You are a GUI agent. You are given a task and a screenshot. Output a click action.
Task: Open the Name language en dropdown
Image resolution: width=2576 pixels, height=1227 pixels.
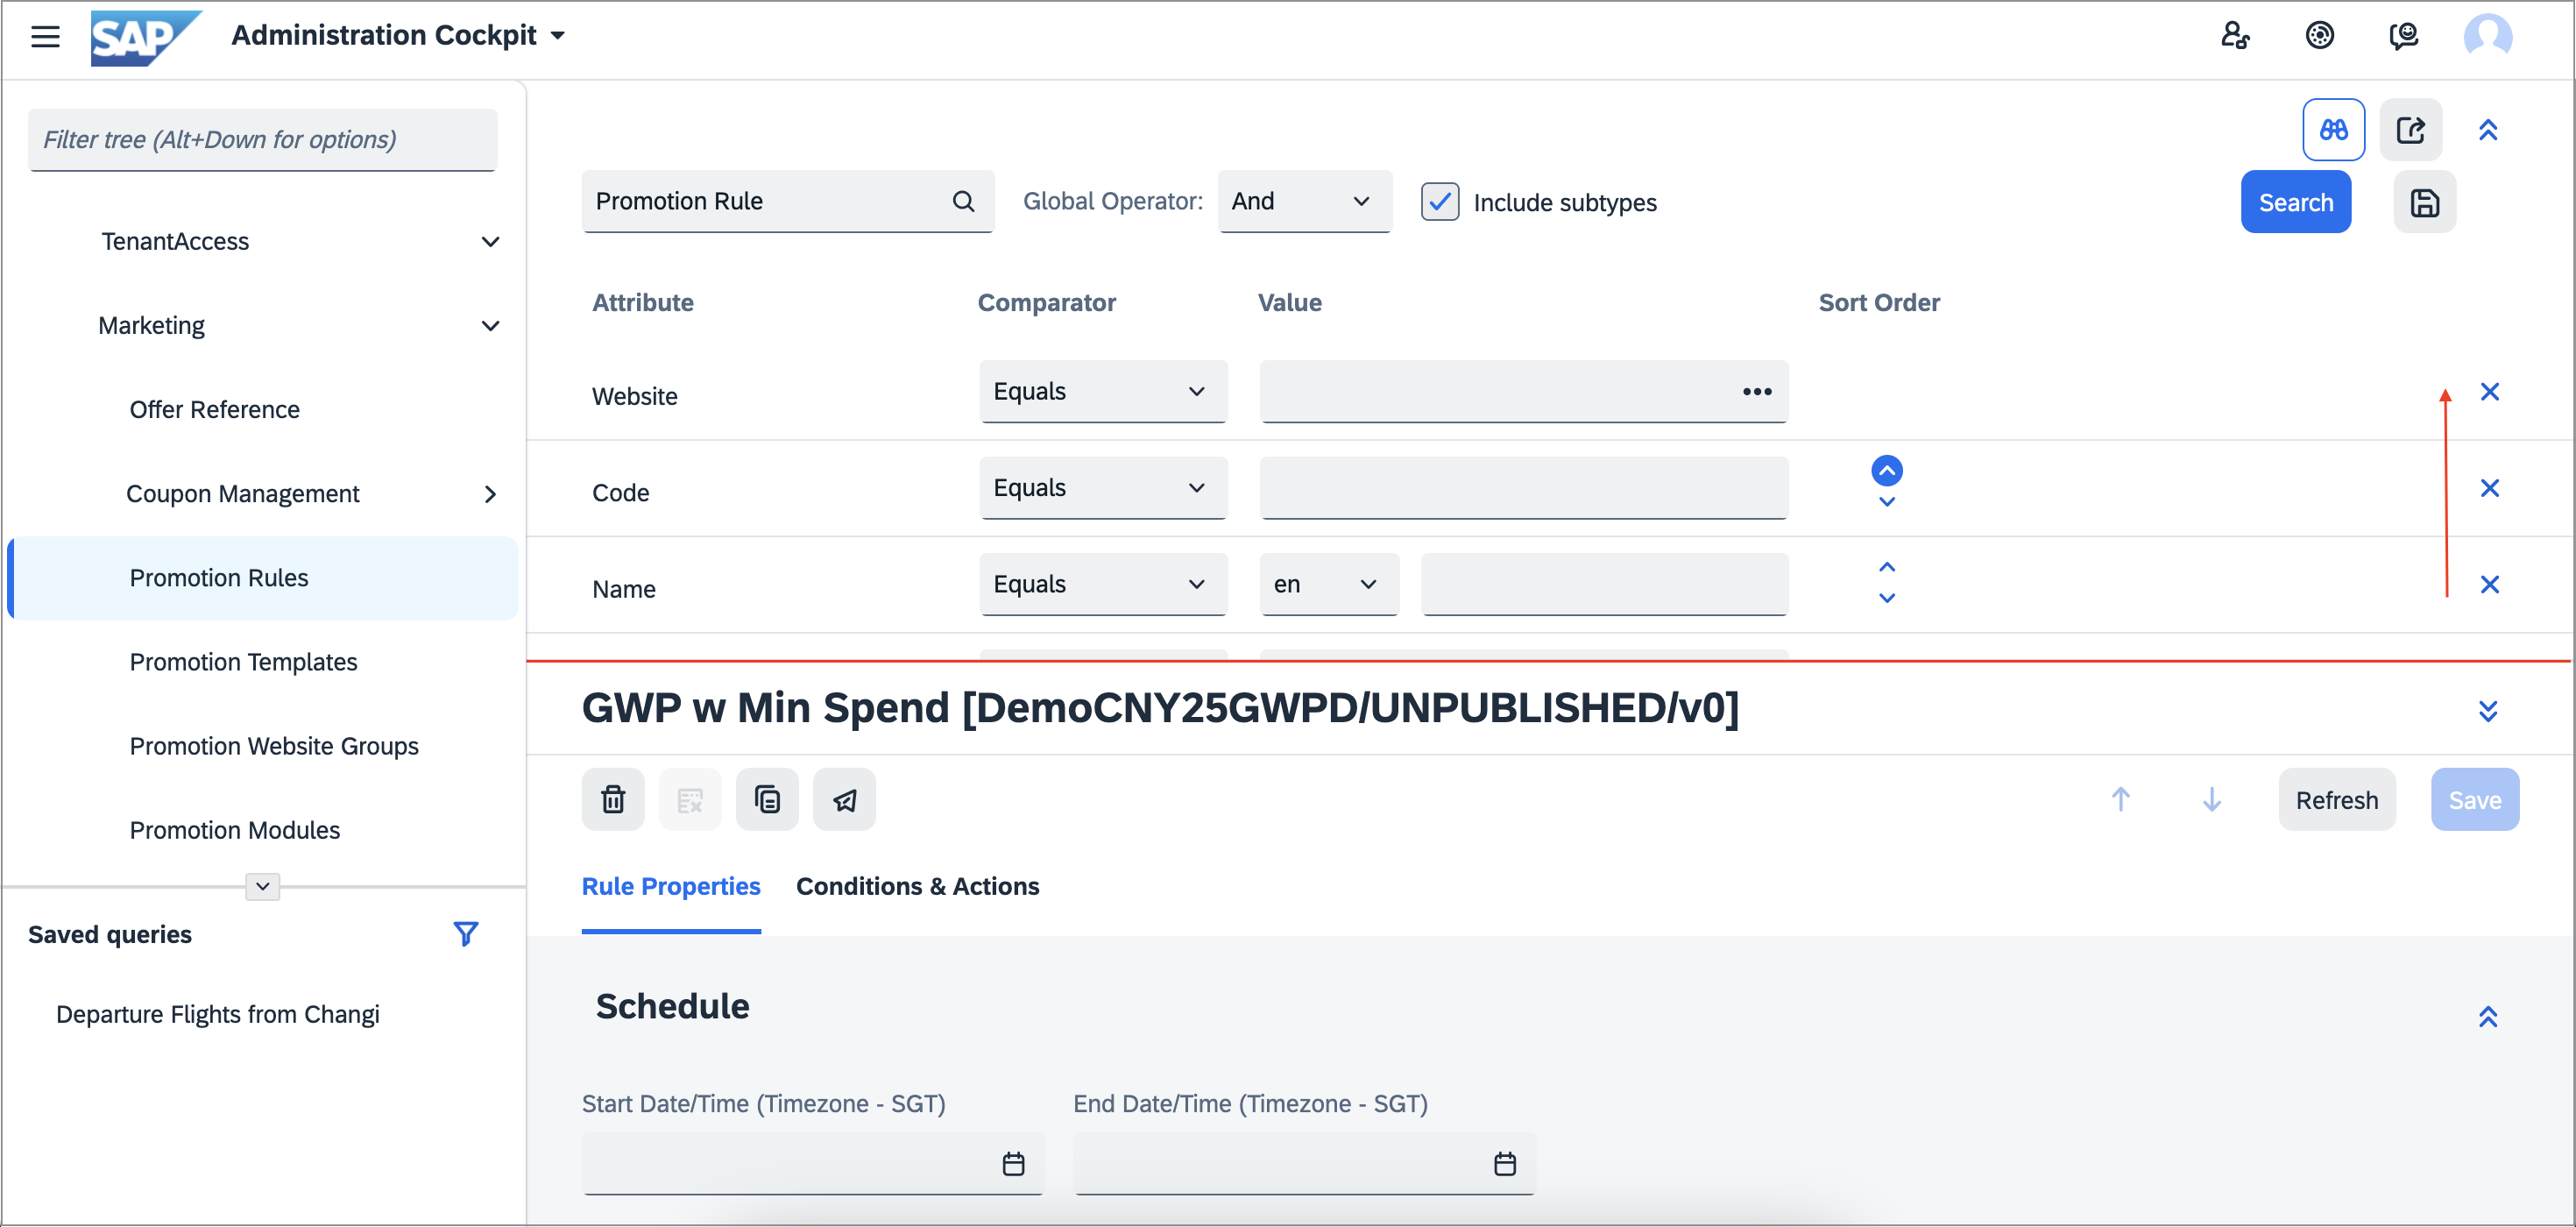coord(1328,585)
